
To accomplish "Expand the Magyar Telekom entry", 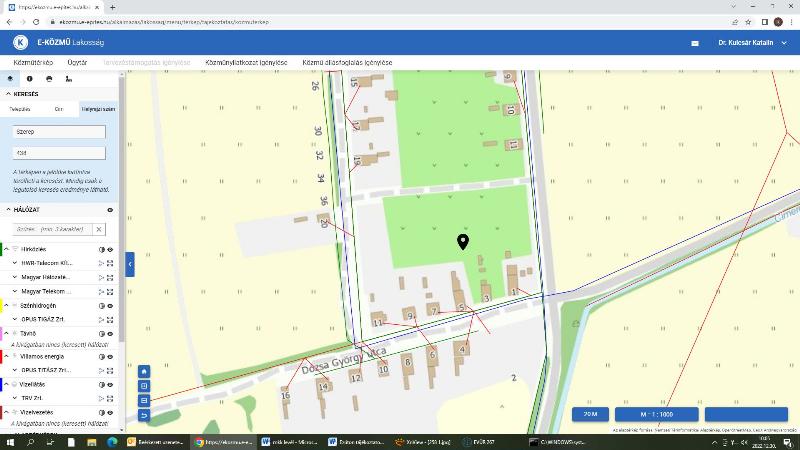I will tap(15, 291).
